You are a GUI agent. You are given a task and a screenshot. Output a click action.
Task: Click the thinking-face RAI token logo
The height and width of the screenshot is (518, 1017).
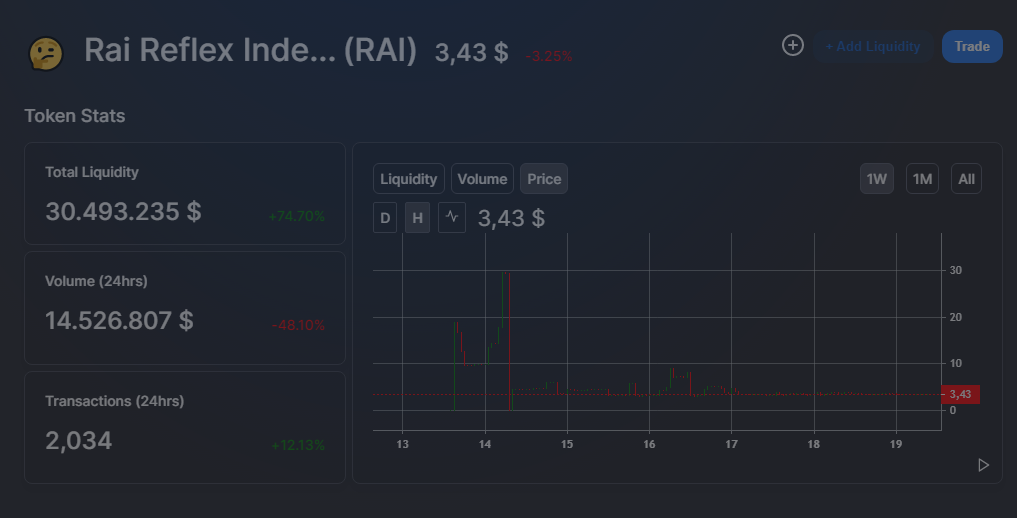pos(46,53)
